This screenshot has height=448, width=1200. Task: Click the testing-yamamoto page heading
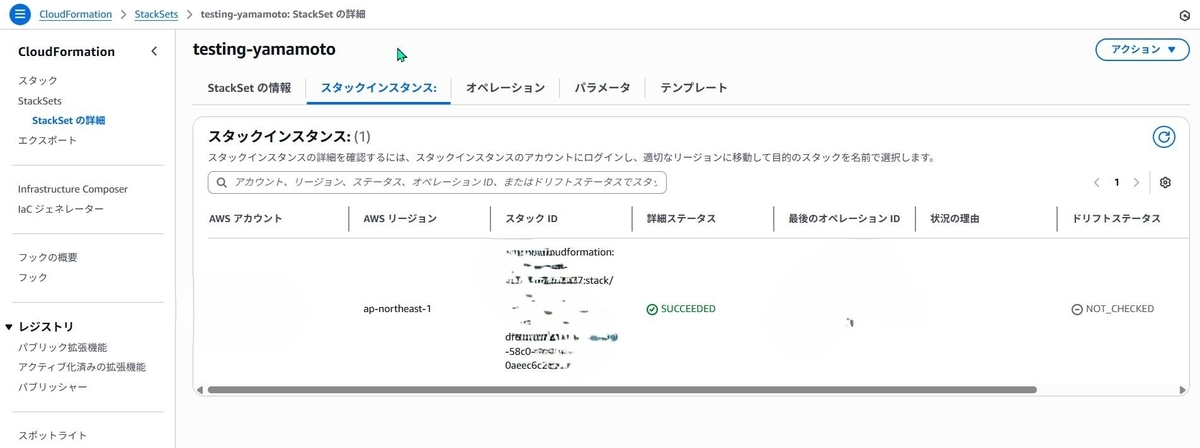(x=264, y=48)
